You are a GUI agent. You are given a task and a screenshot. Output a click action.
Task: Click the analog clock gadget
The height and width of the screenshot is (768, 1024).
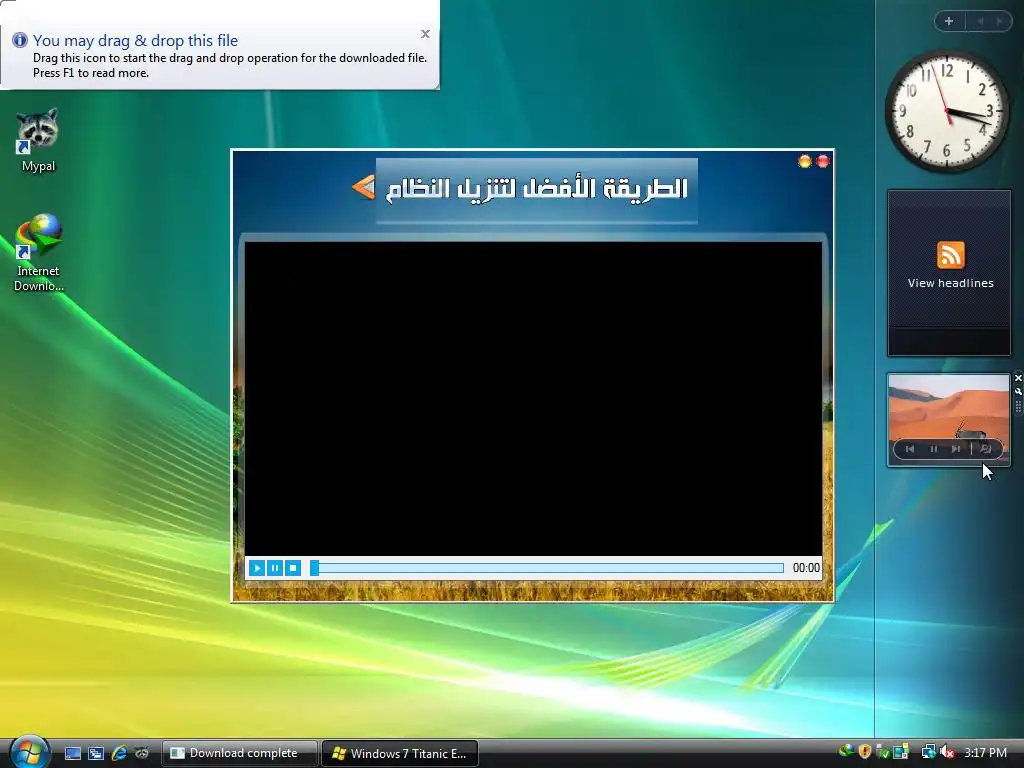(947, 112)
